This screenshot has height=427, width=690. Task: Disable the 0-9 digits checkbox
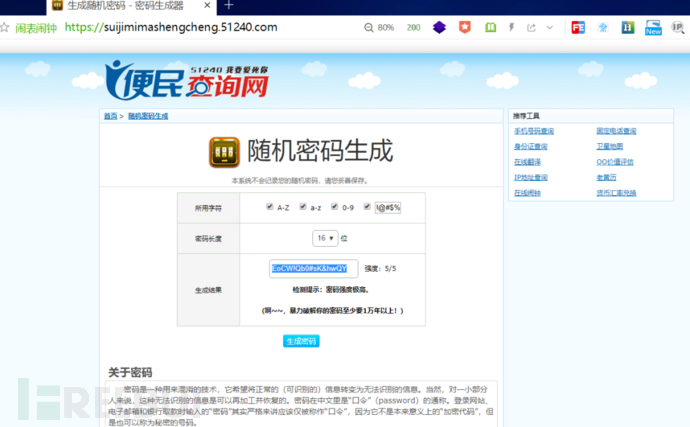[x=333, y=207]
